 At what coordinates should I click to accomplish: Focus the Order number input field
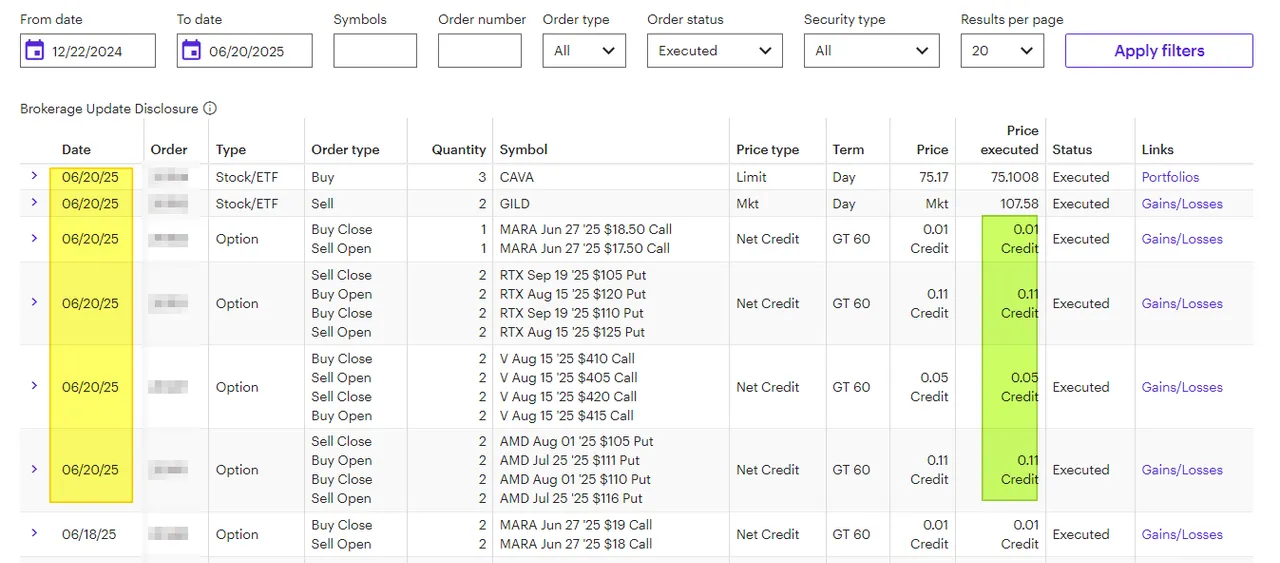[480, 51]
